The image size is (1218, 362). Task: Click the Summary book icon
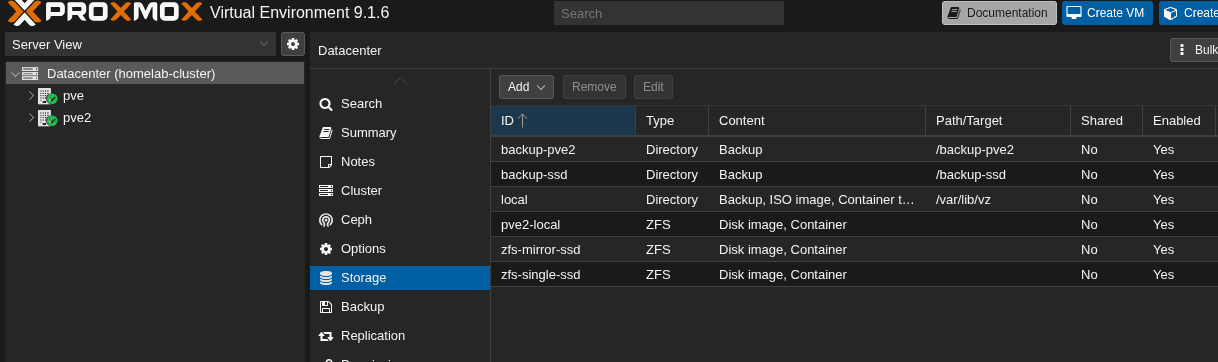(x=325, y=133)
